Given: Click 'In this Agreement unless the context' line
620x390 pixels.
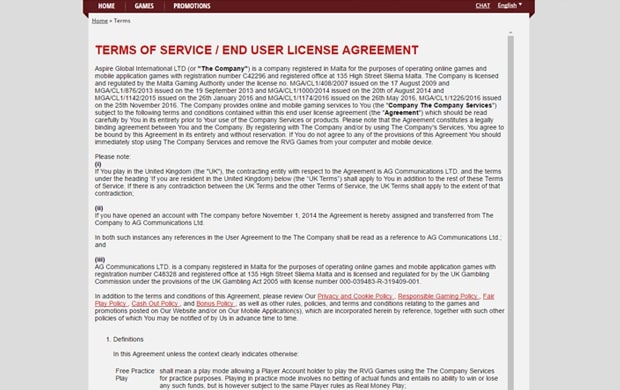Looking at the screenshot, I should (206, 354).
